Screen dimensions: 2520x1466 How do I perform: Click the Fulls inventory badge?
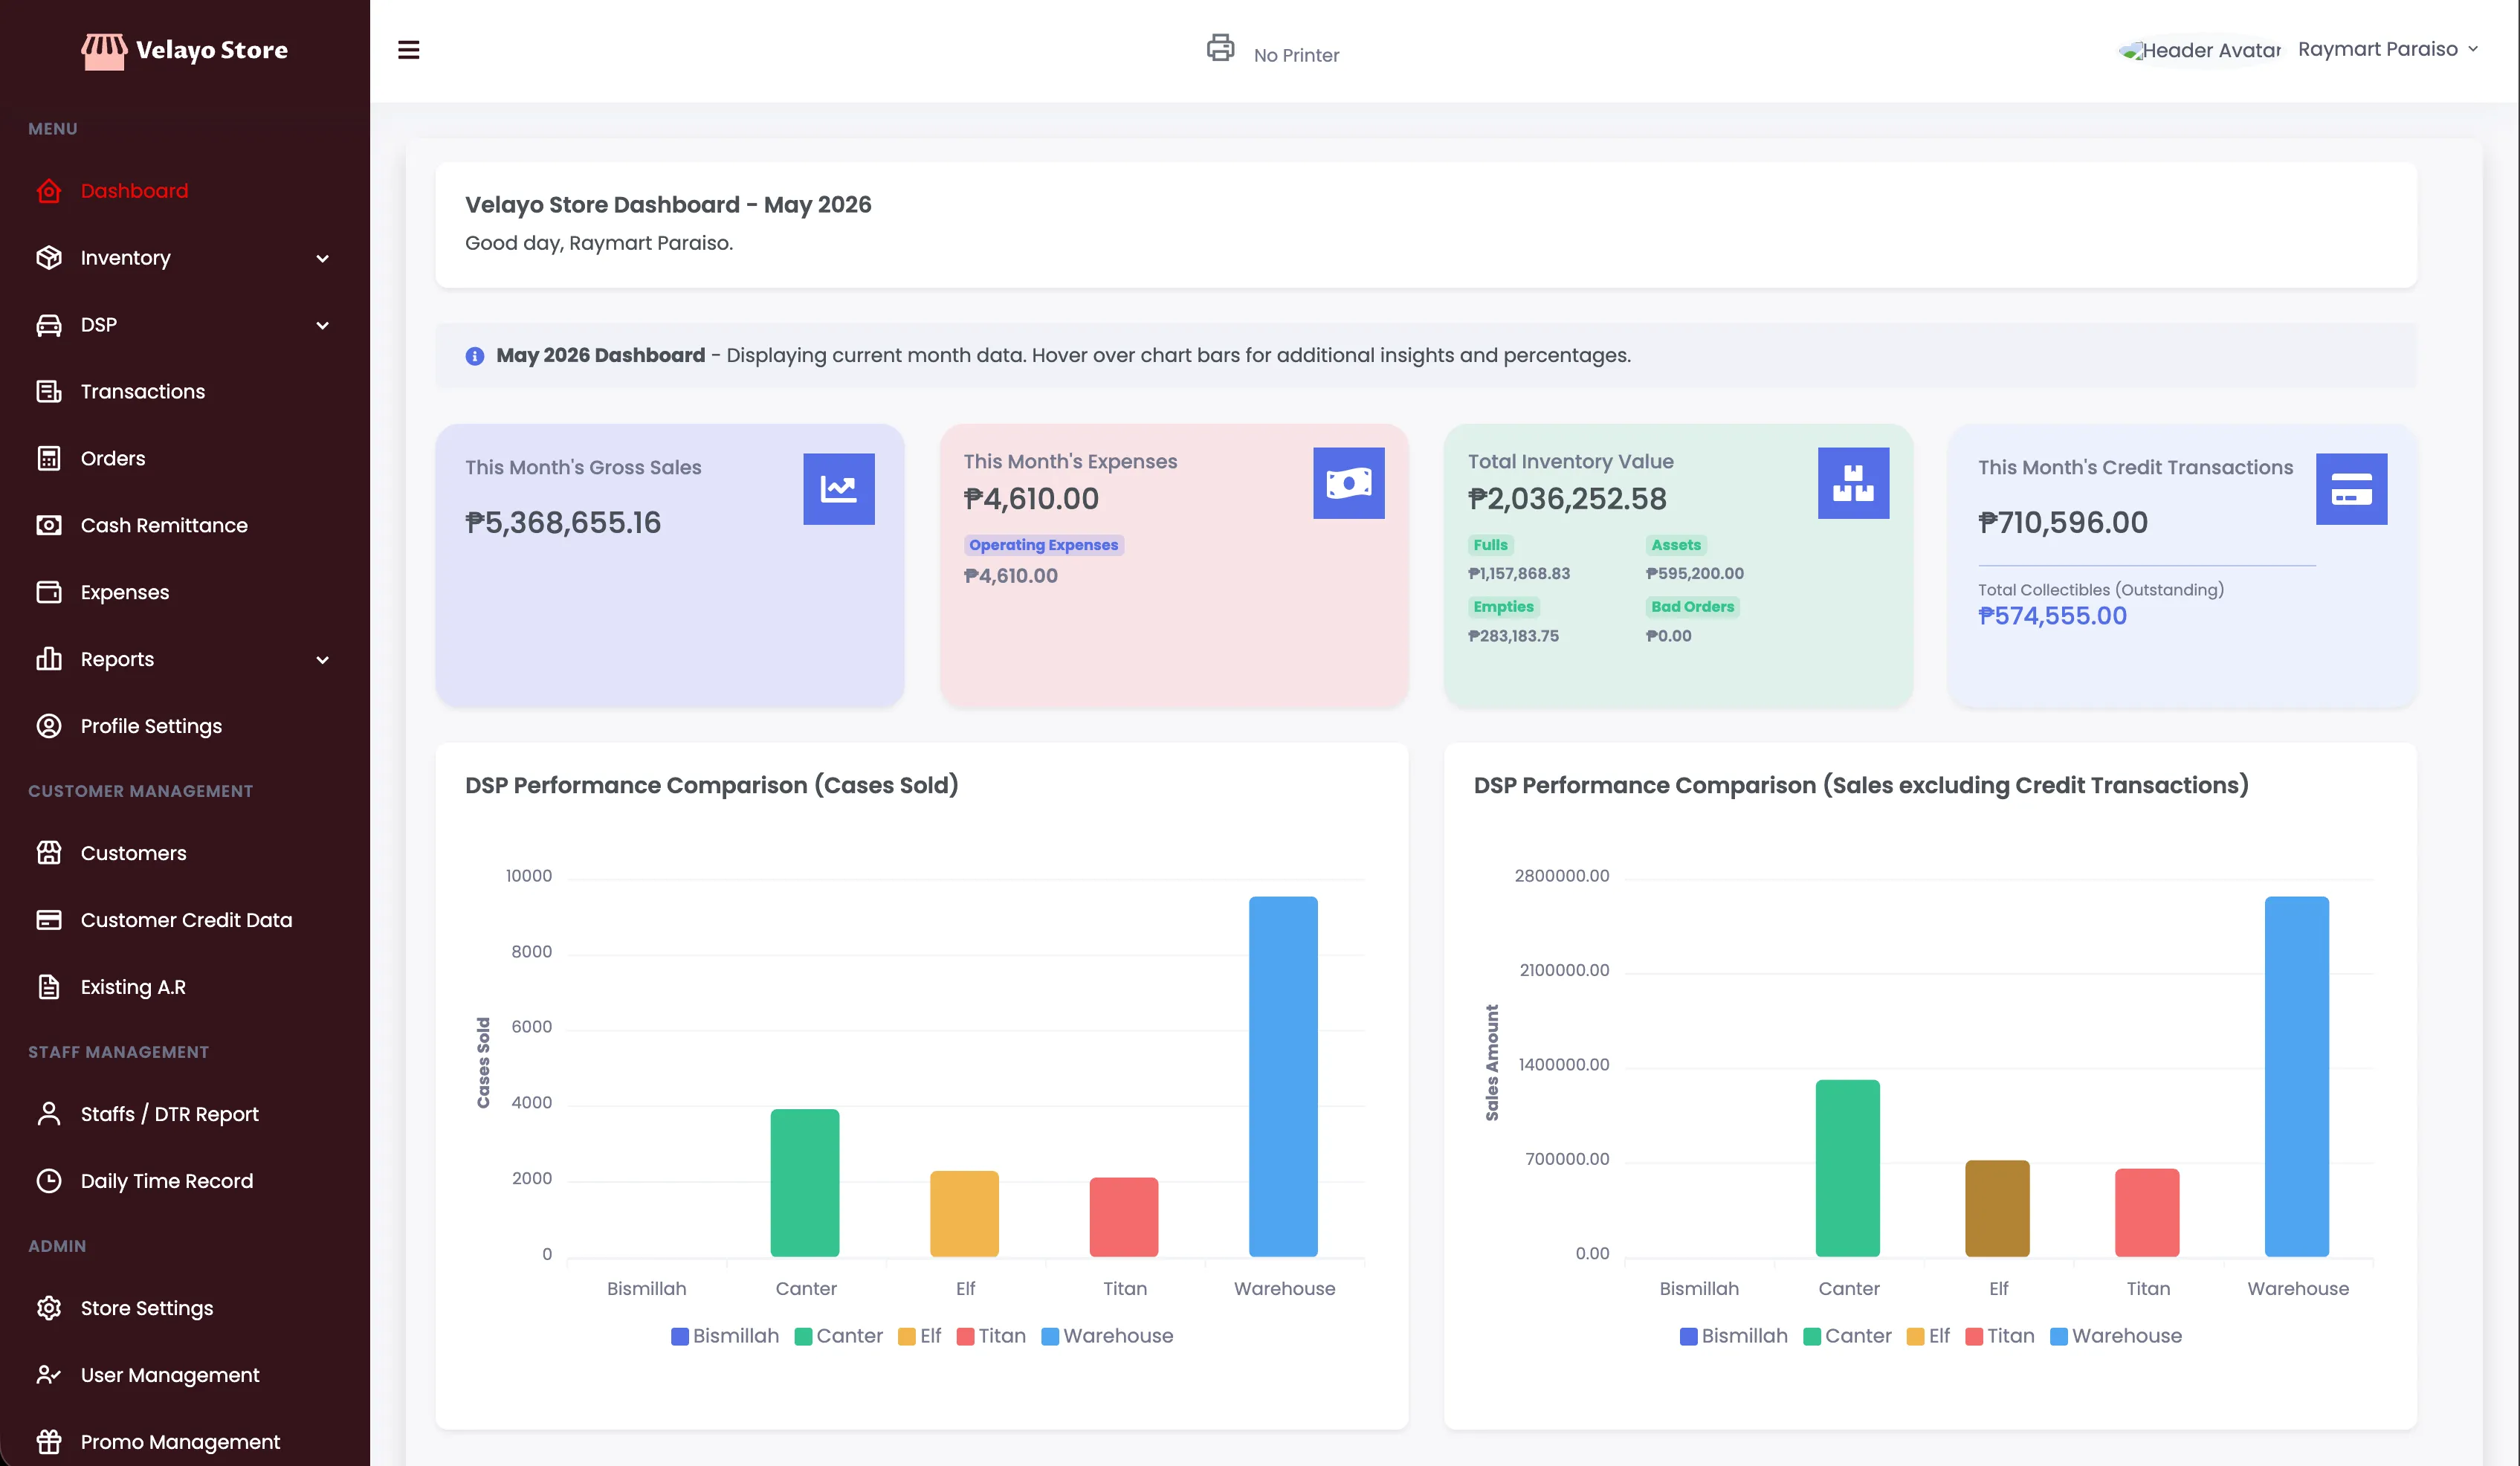point(1490,546)
